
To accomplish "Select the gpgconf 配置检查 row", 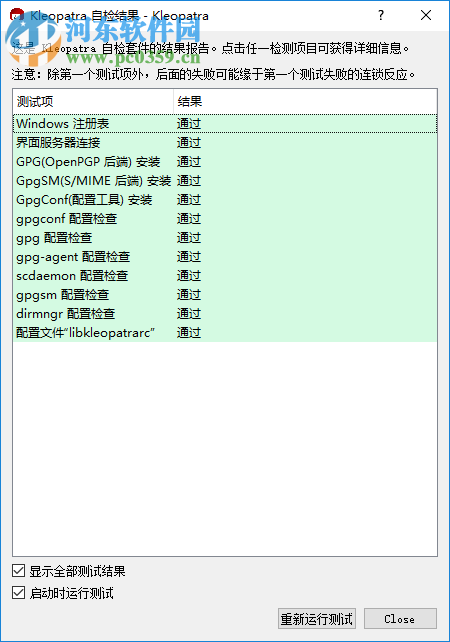I will pos(225,219).
